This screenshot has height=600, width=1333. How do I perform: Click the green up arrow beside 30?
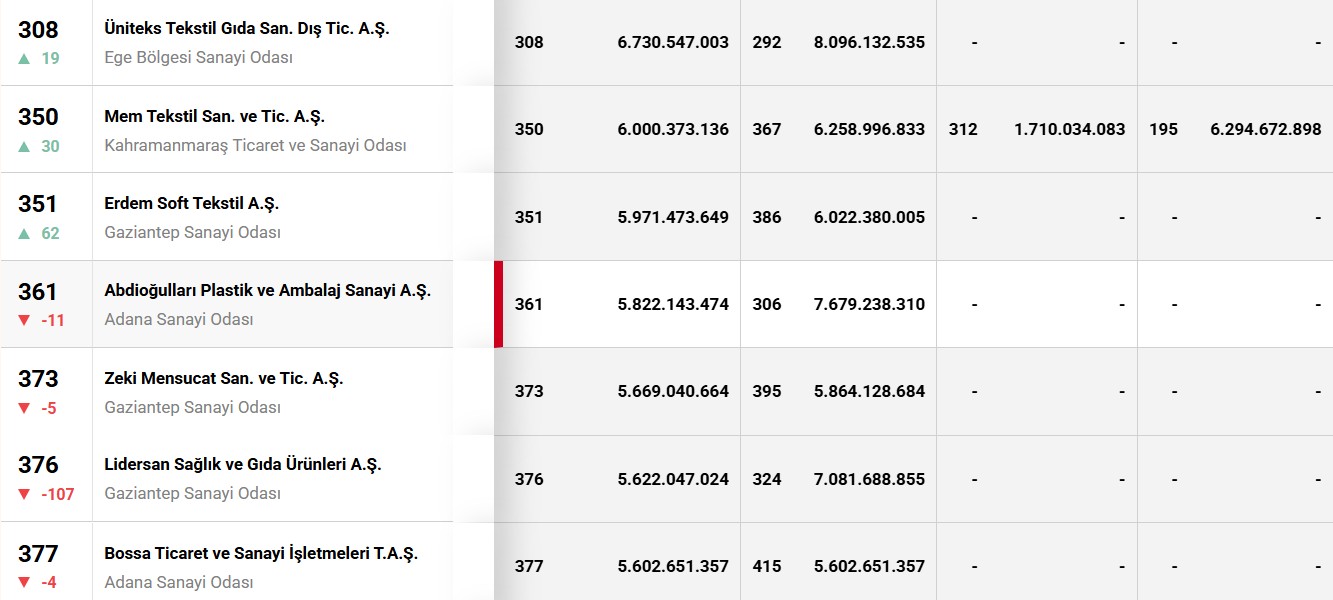pyautogui.click(x=24, y=146)
